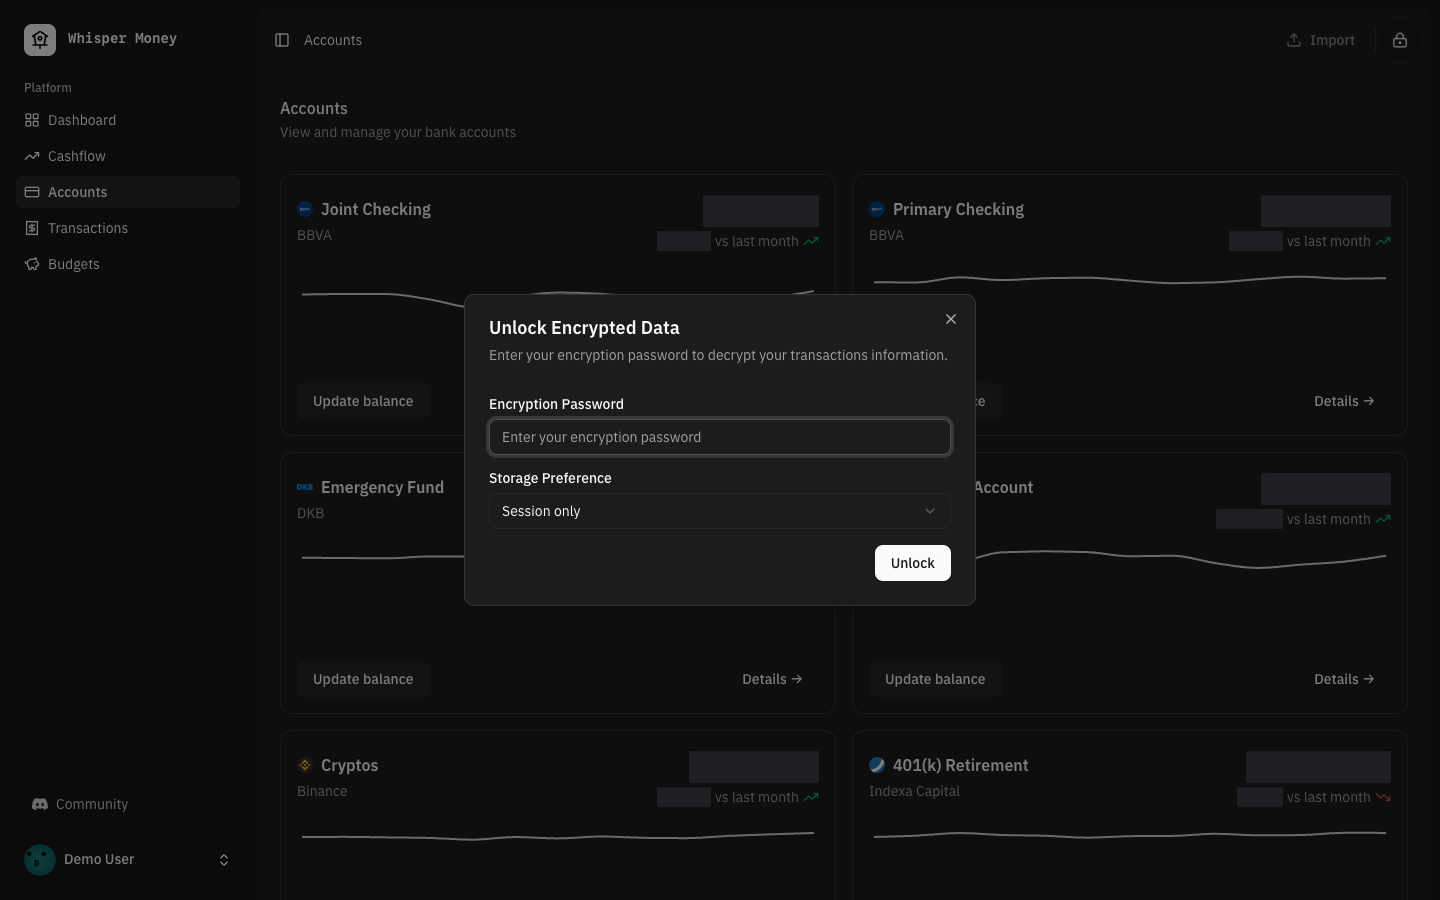Click Update balance for Emergency Fund
The width and height of the screenshot is (1440, 900).
pyautogui.click(x=362, y=679)
